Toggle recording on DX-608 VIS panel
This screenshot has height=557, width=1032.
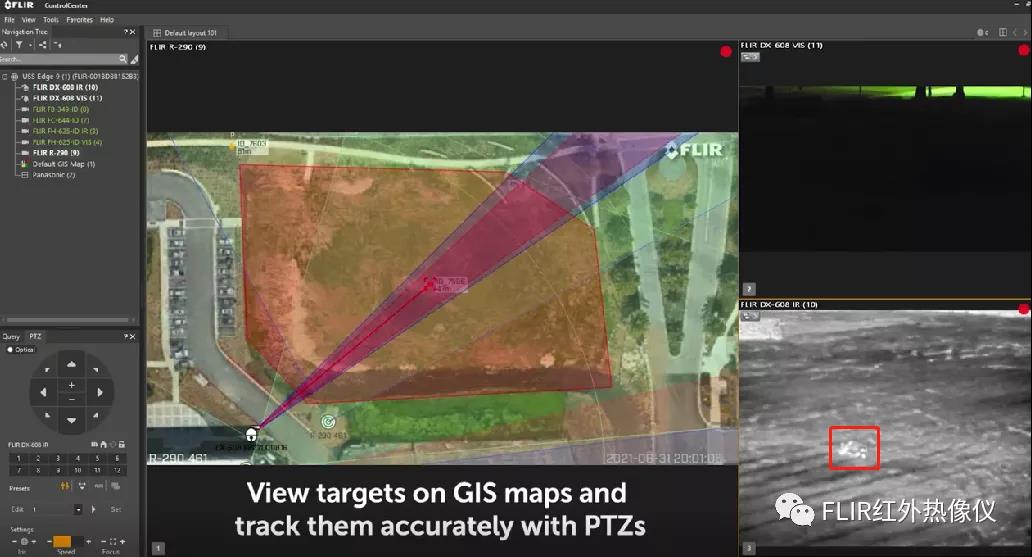(x=1022, y=51)
